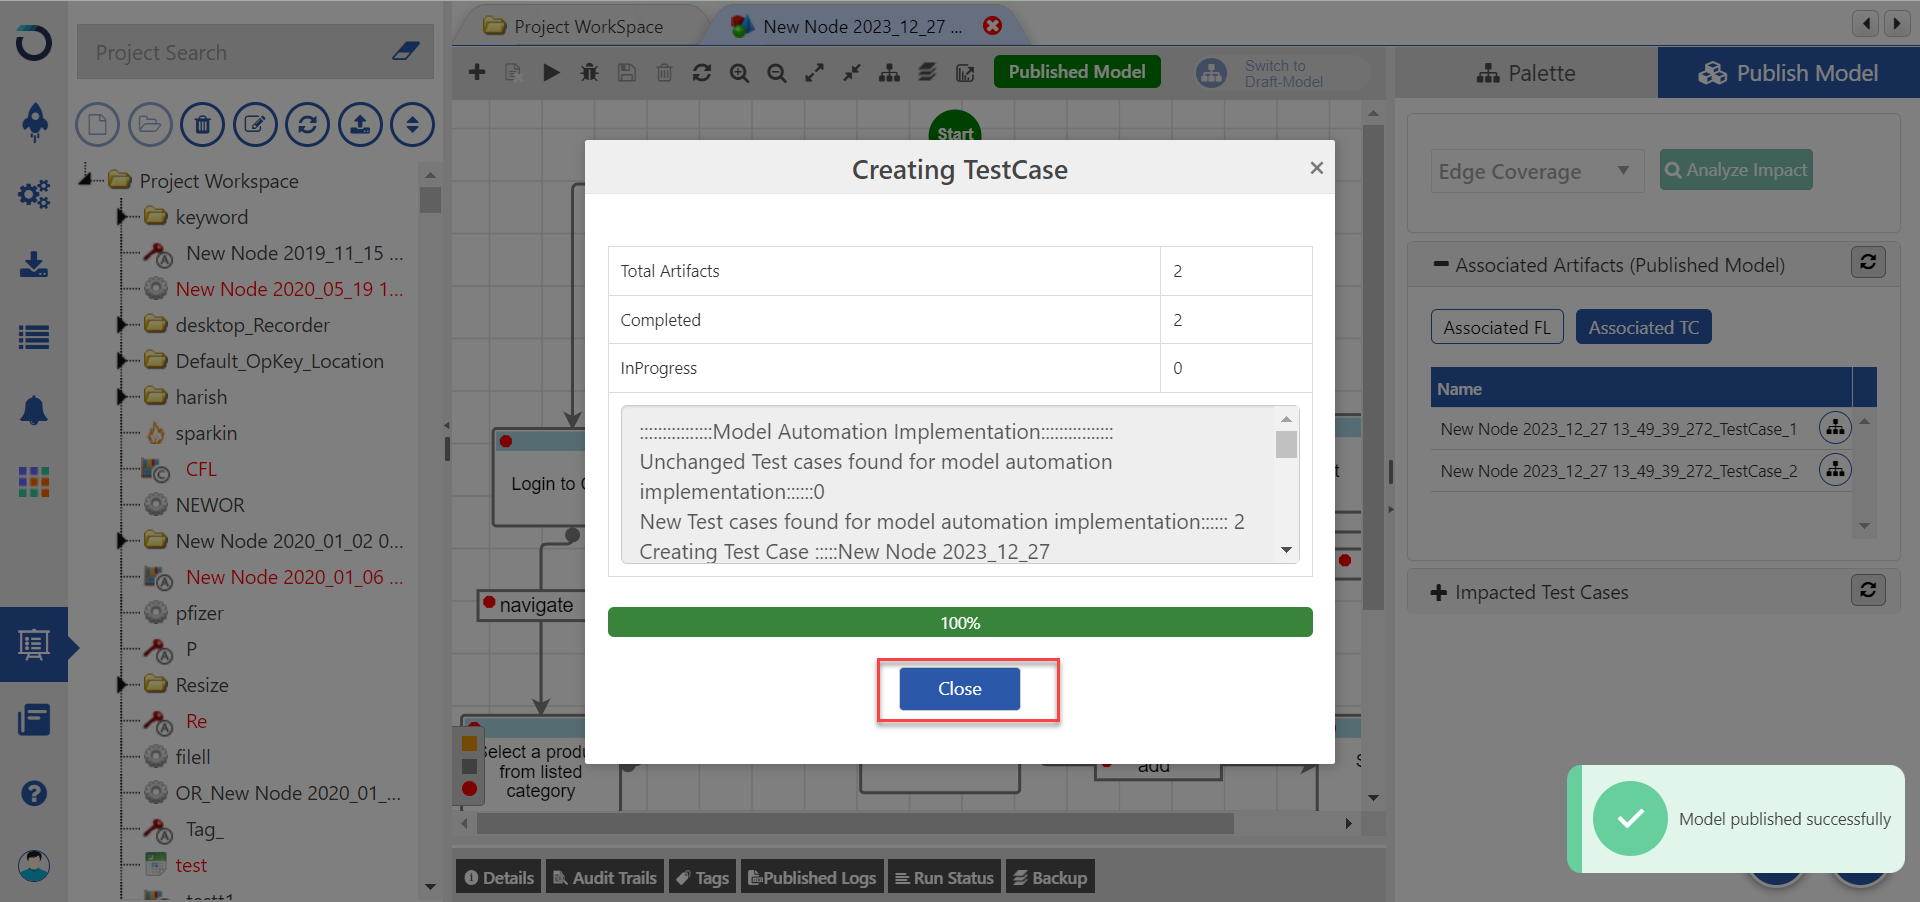Click hierarchy icon for TestCase_1 row
The height and width of the screenshot is (902, 1920).
[1835, 428]
